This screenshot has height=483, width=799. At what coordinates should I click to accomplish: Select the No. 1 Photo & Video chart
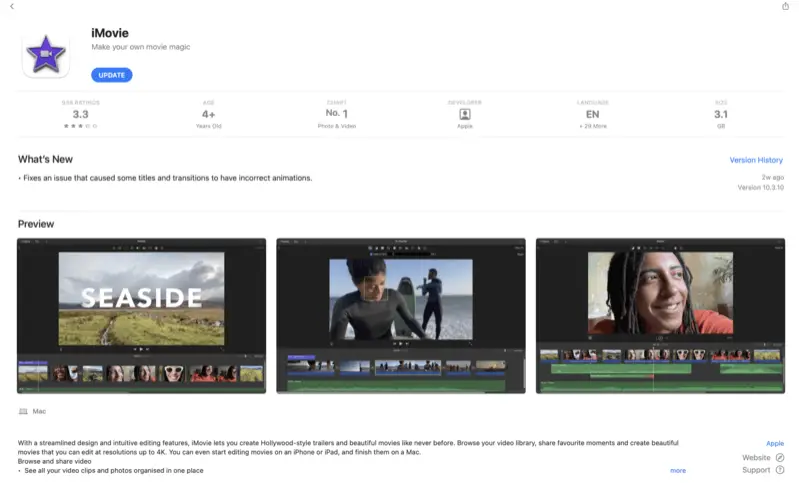coord(336,115)
